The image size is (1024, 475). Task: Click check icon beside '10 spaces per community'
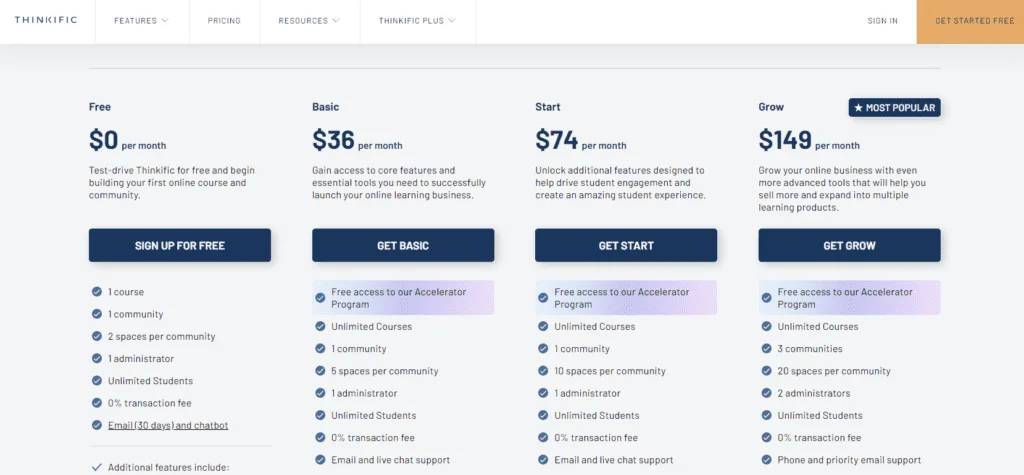coord(543,371)
